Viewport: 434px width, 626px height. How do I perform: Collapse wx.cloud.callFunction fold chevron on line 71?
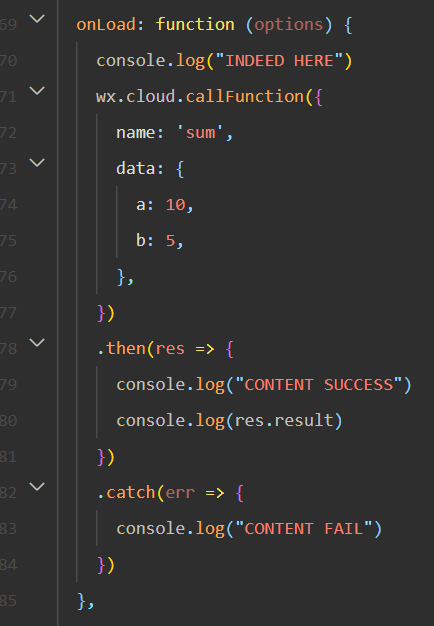[37, 91]
